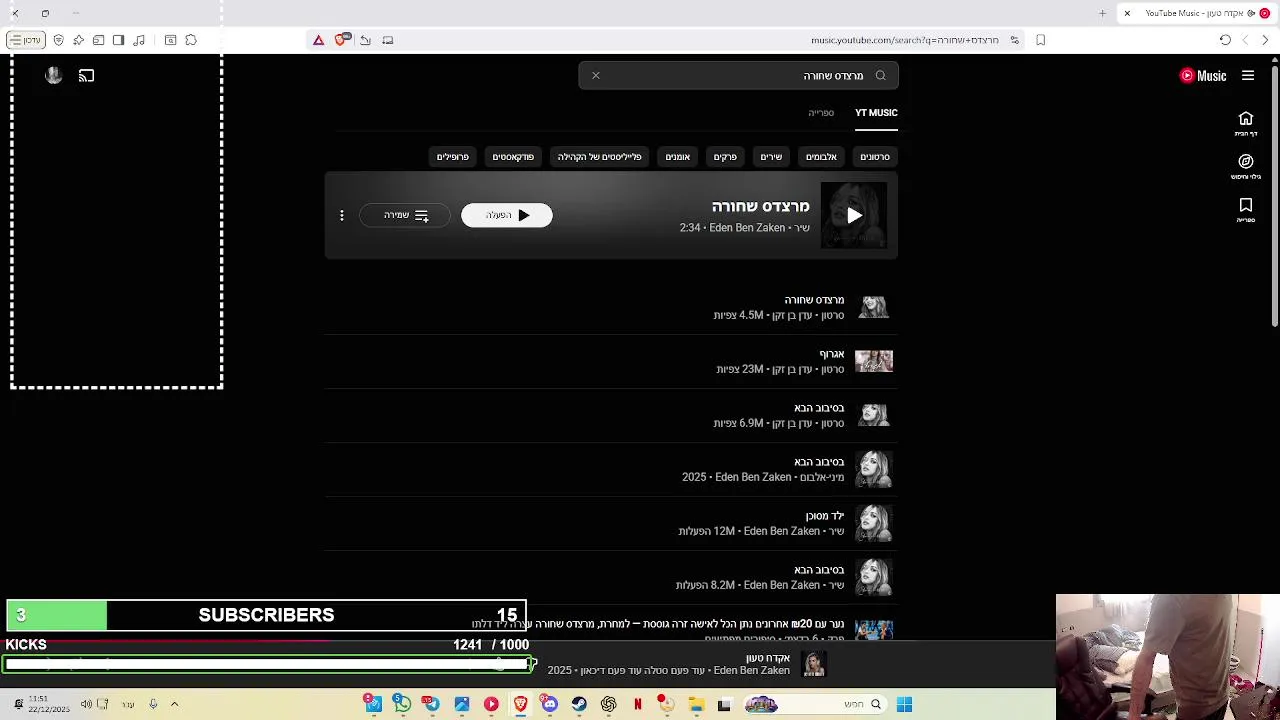
Task: Open File Explorer from the taskbar
Action: 697,704
